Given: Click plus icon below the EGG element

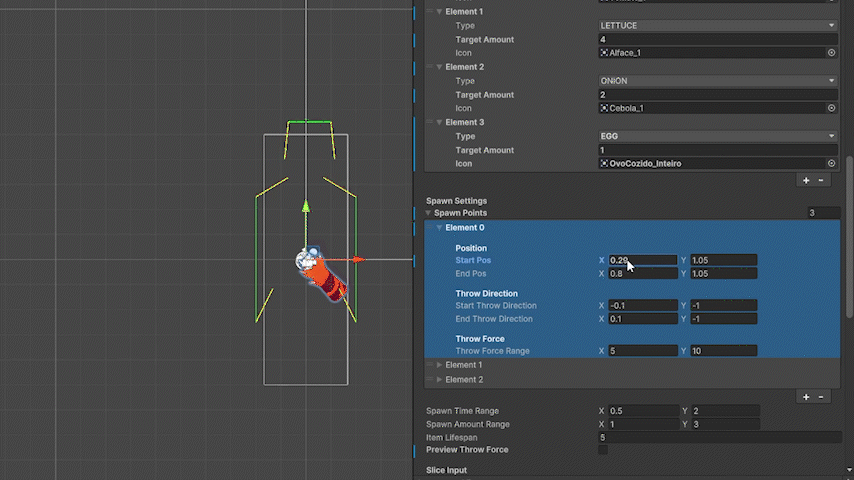Looking at the screenshot, I should (806, 180).
